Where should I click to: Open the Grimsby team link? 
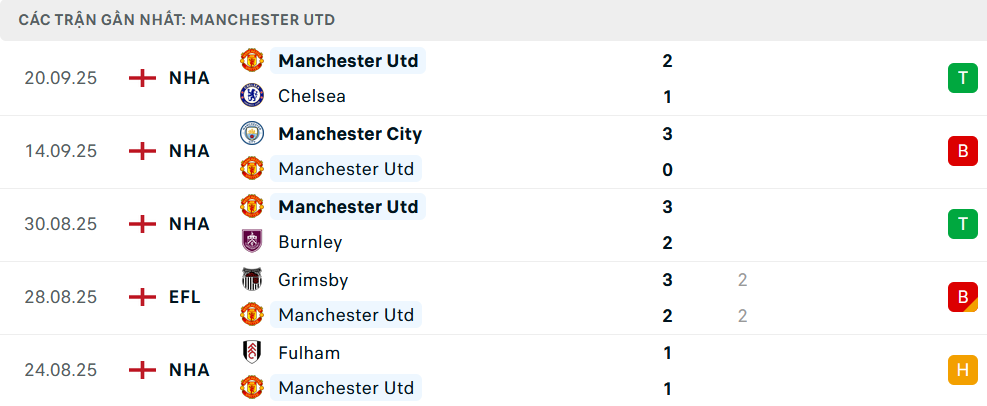coord(313,280)
